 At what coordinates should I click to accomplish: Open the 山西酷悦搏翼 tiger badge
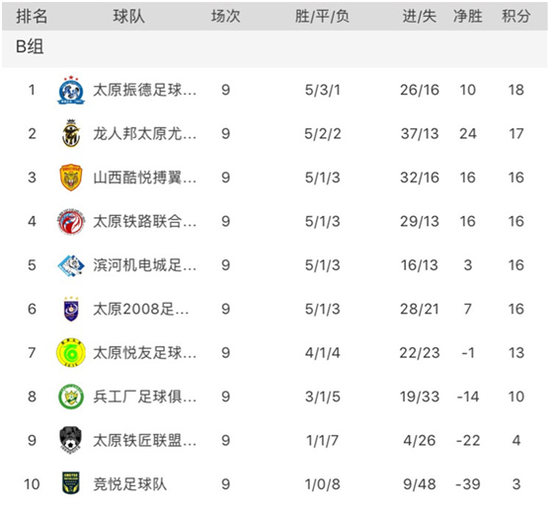click(x=71, y=177)
